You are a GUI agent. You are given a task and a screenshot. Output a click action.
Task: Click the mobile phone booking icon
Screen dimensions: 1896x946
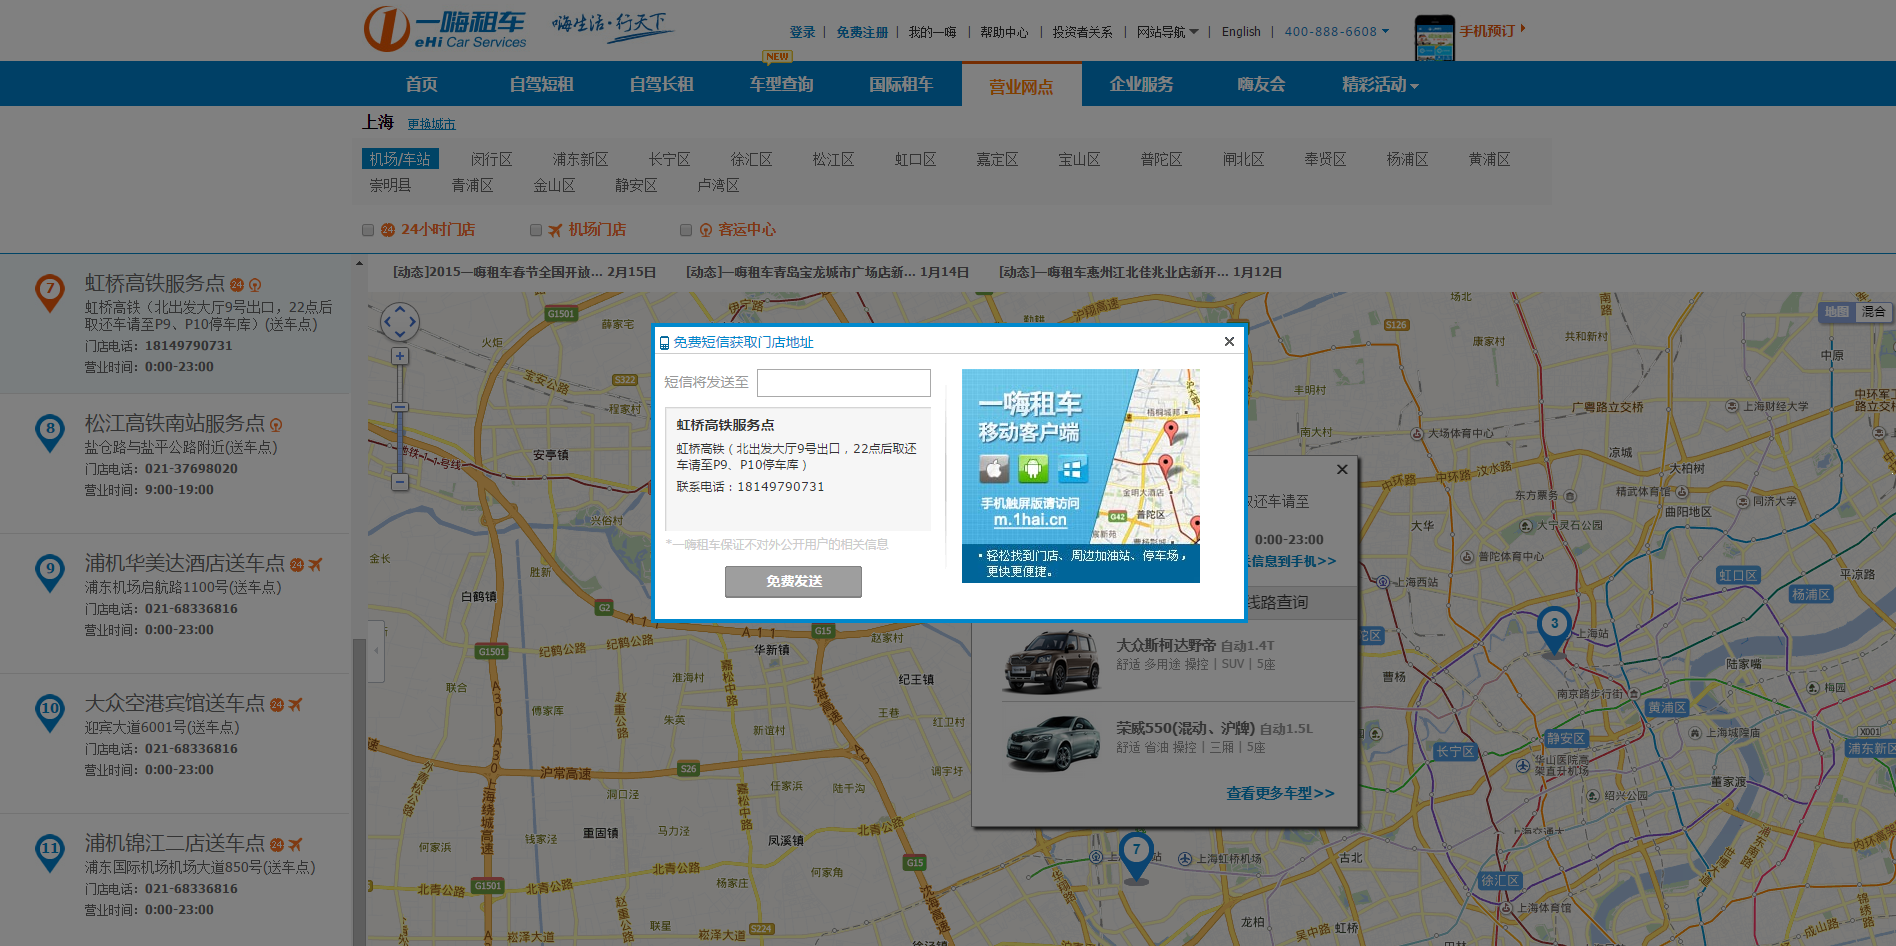(1434, 38)
